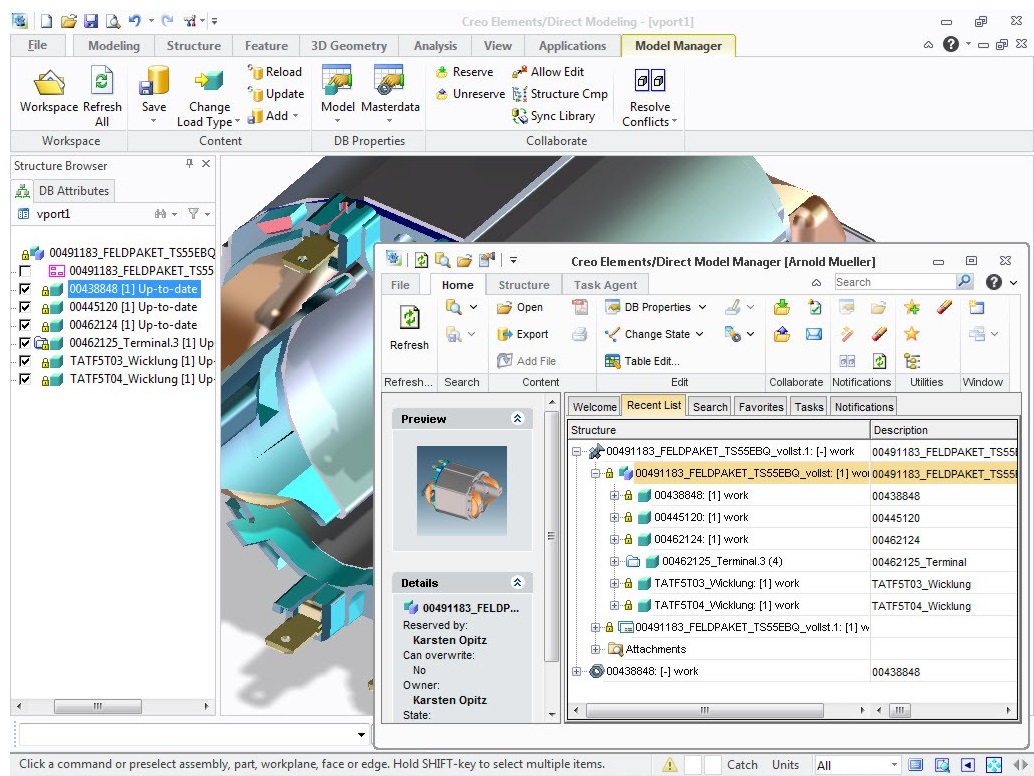Expand the Attachments tree node
Screen dimensions: 1034x776
point(595,649)
